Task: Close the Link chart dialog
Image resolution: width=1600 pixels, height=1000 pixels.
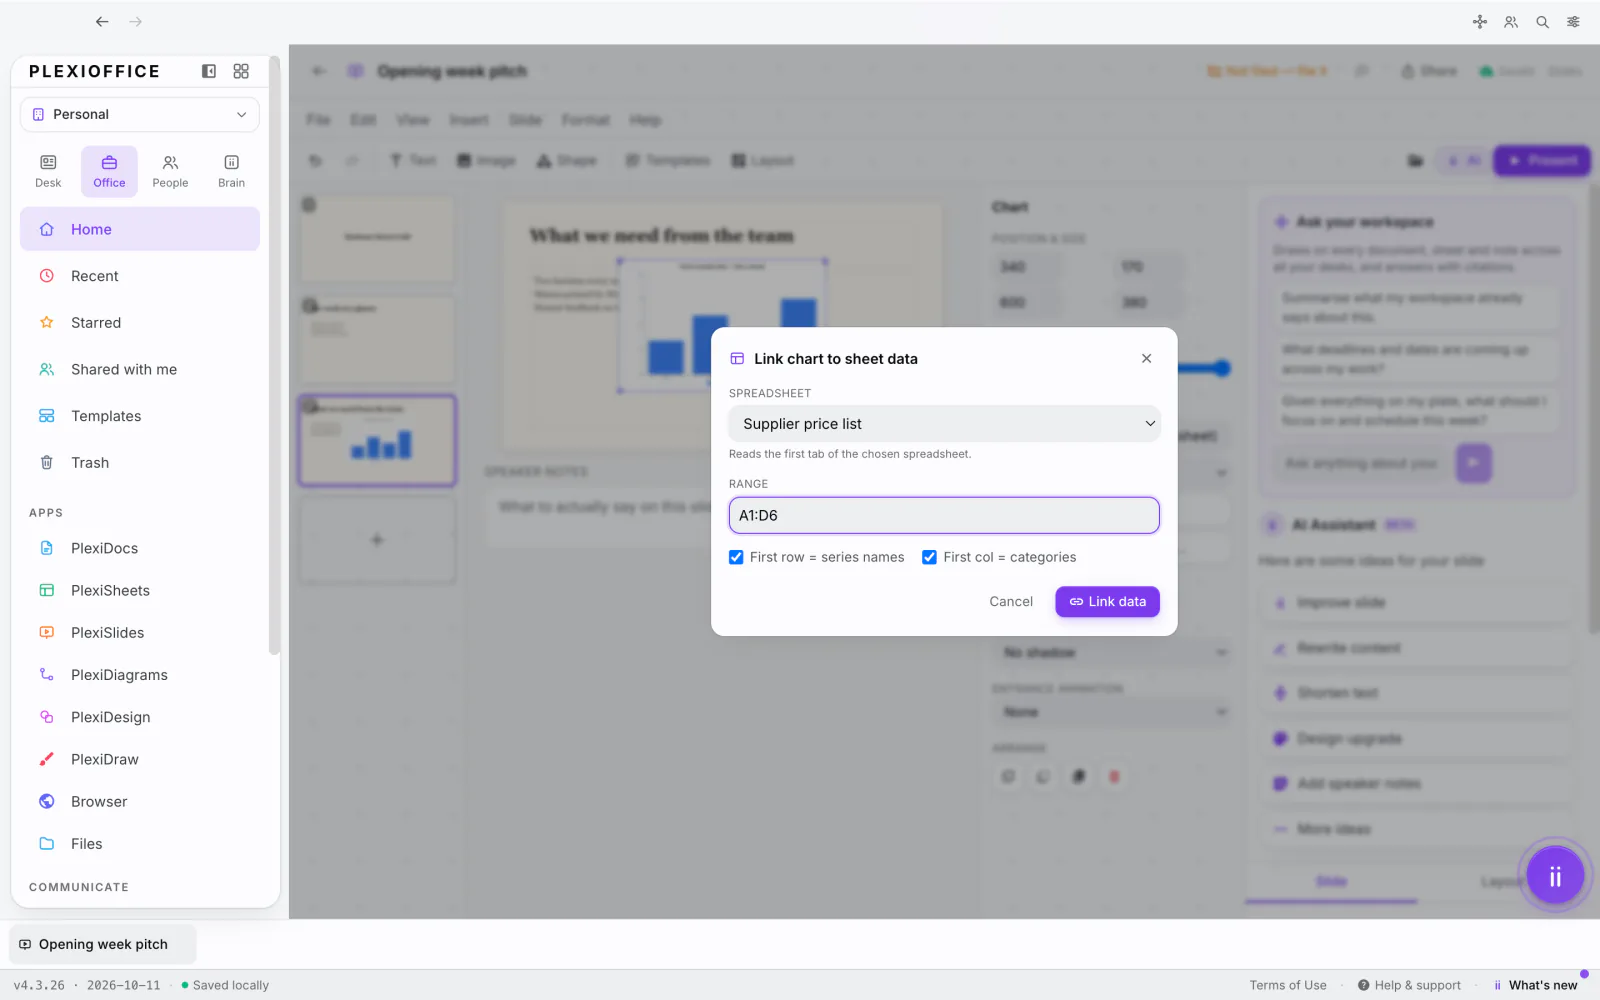Action: pyautogui.click(x=1146, y=358)
